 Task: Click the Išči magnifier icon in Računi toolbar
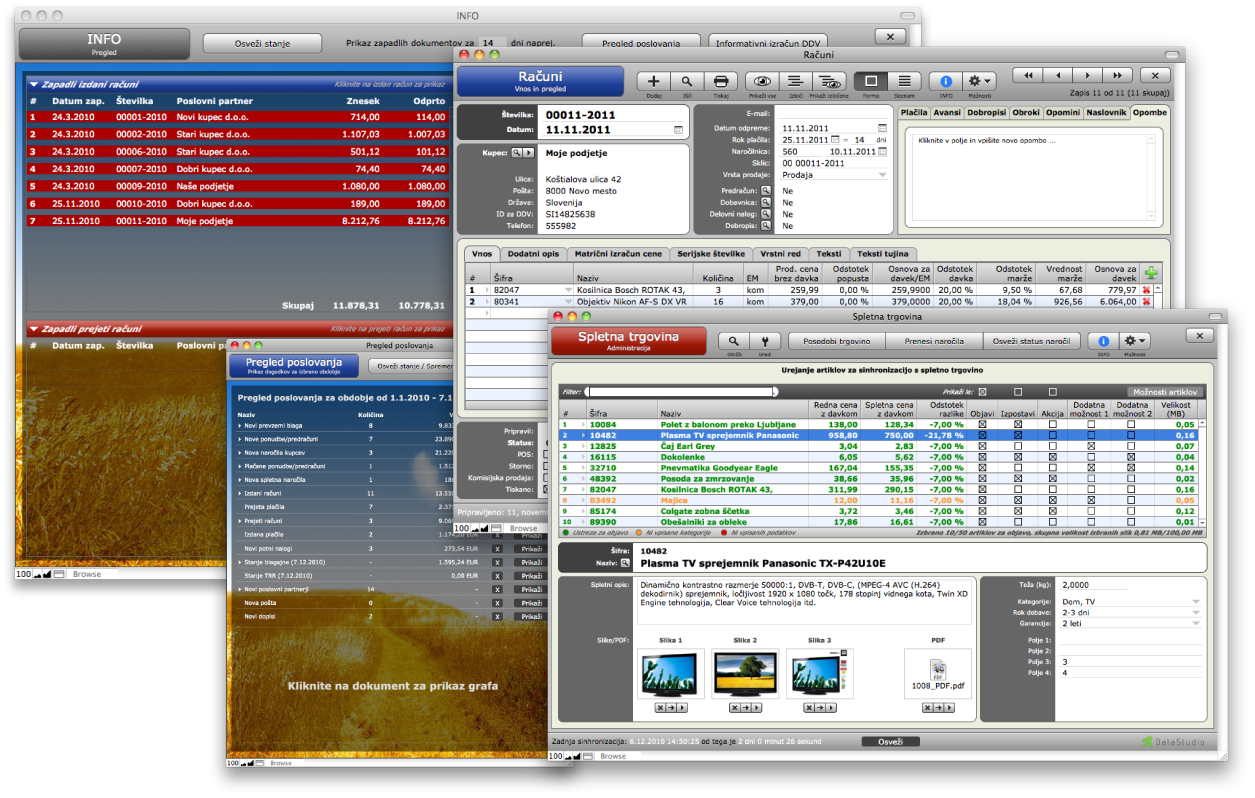click(686, 81)
